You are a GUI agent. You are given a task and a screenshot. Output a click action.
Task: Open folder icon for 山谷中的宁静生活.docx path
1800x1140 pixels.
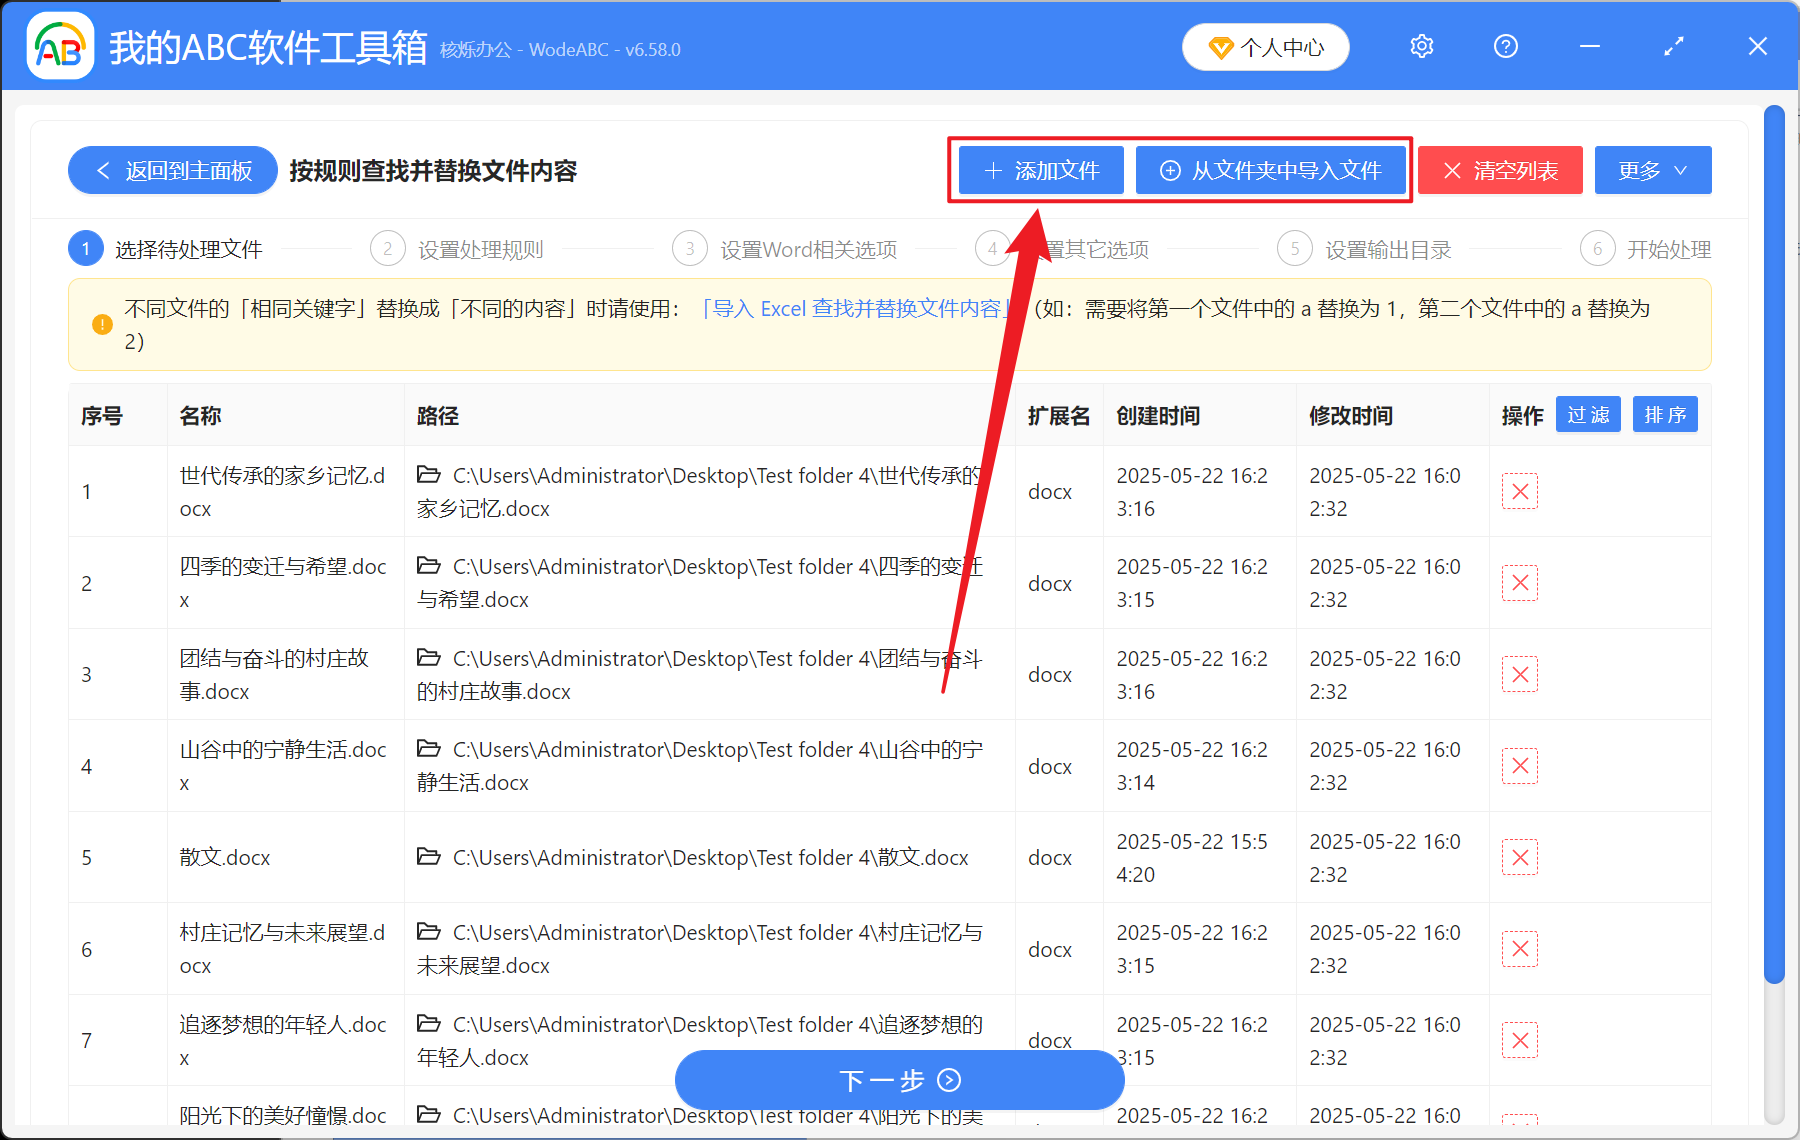click(x=429, y=748)
